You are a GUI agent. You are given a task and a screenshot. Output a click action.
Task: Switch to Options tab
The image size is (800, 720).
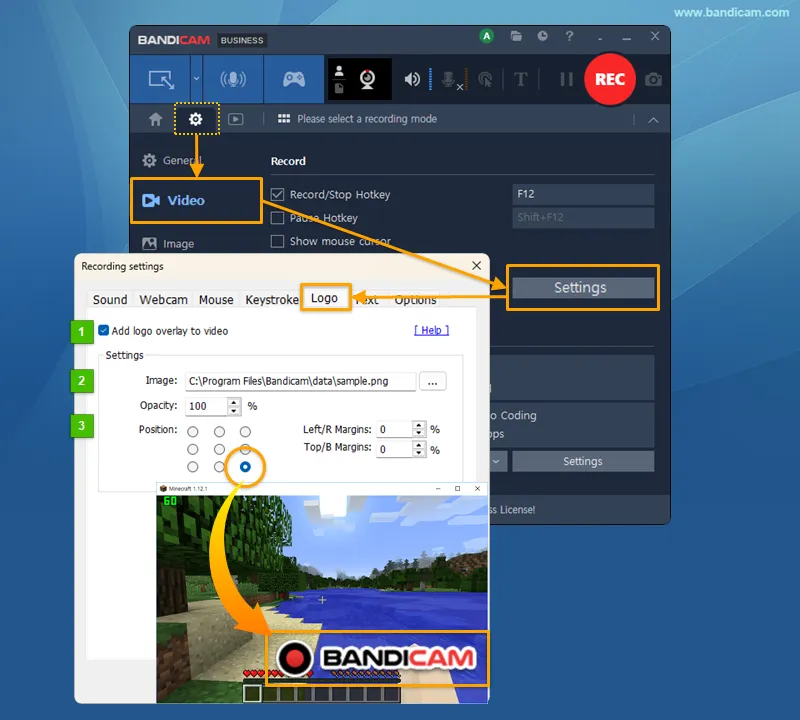click(415, 300)
